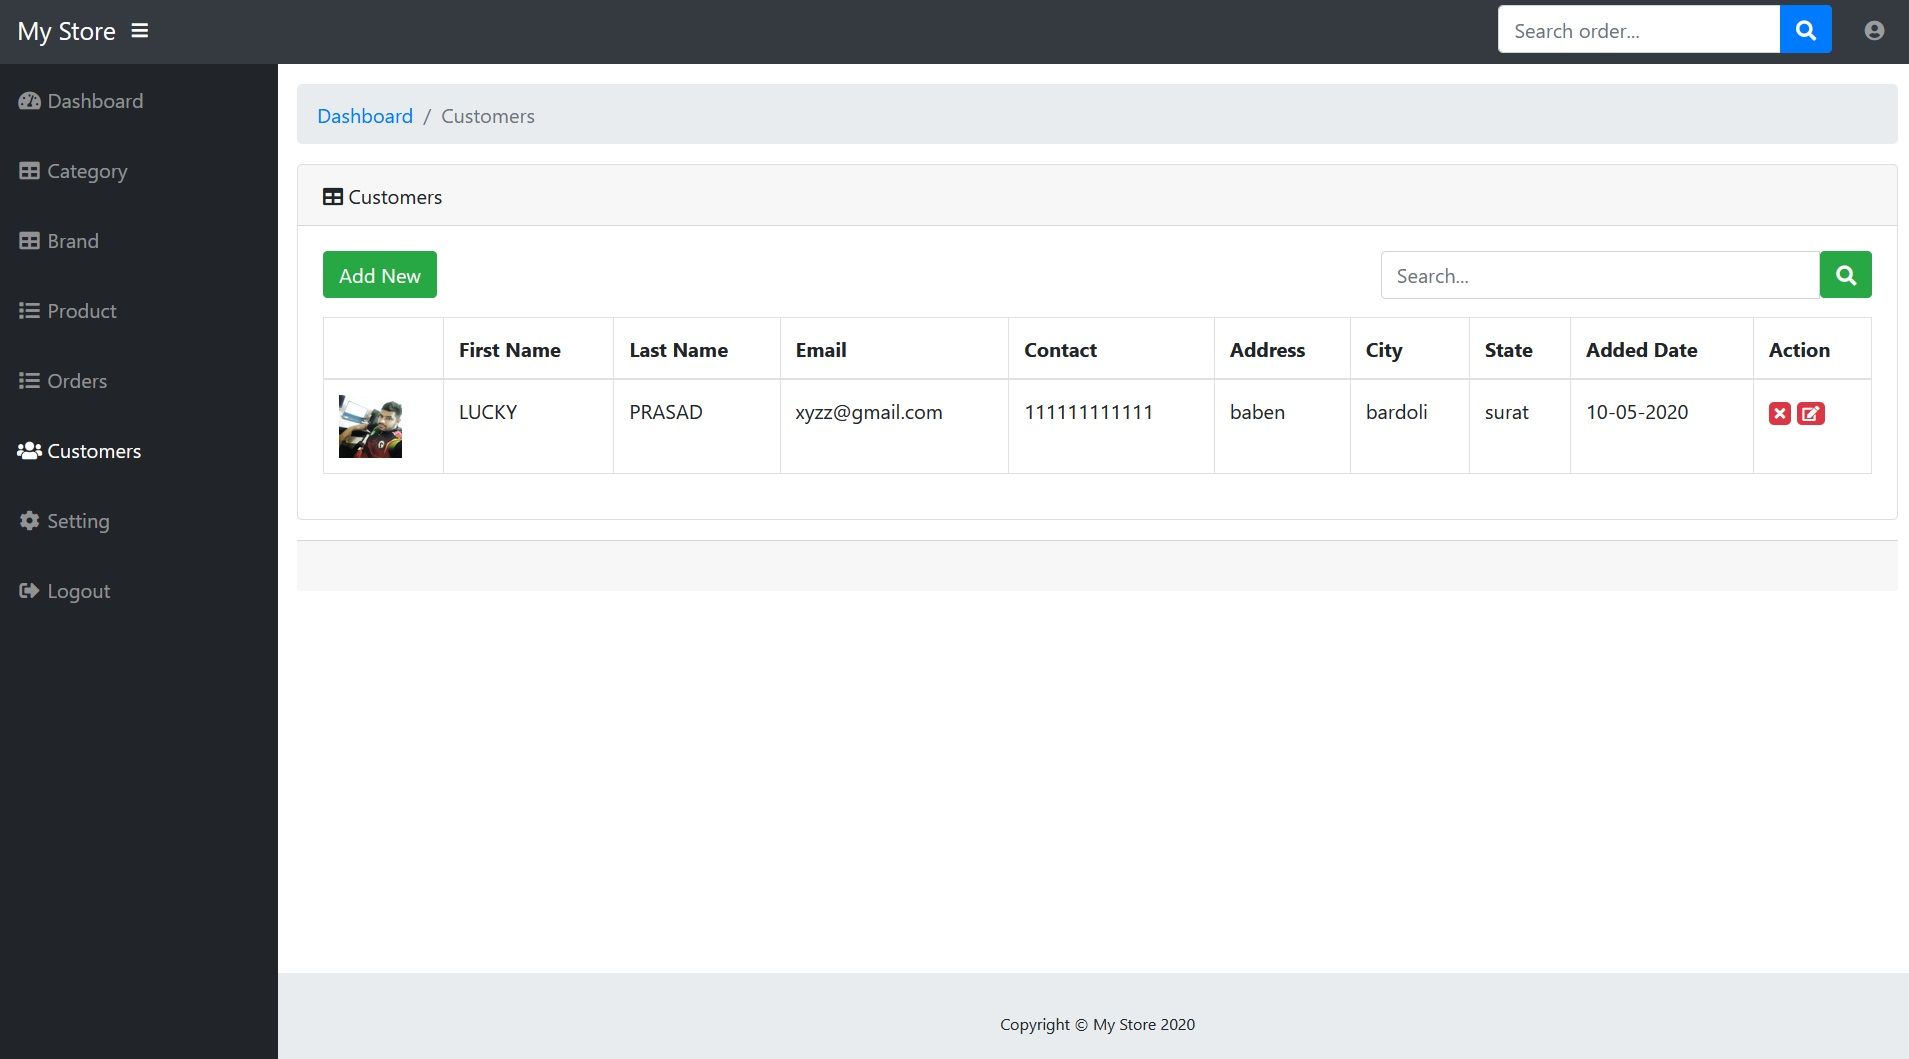Click the Customers breadcrumb text

pyautogui.click(x=488, y=116)
